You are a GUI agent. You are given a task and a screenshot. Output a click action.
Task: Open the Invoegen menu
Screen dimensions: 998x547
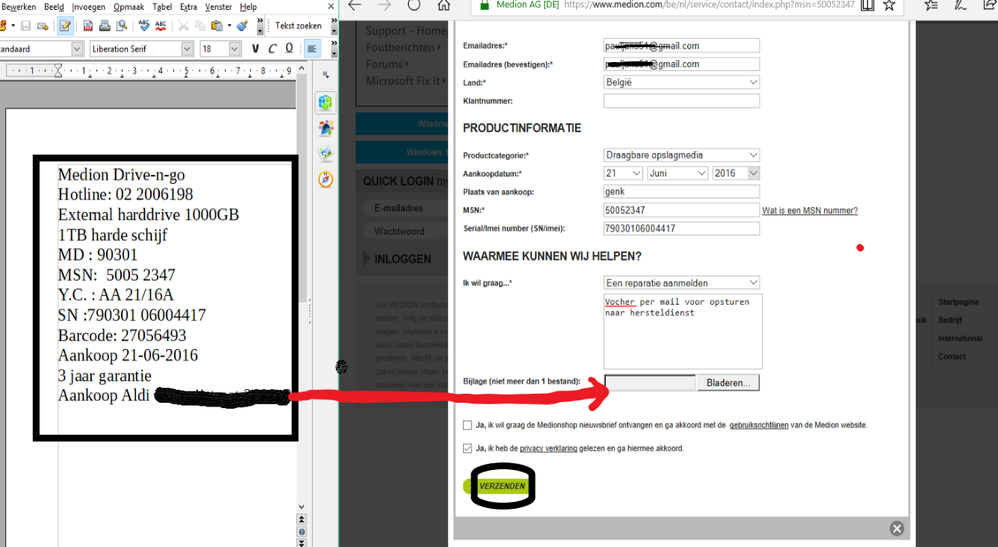[88, 6]
